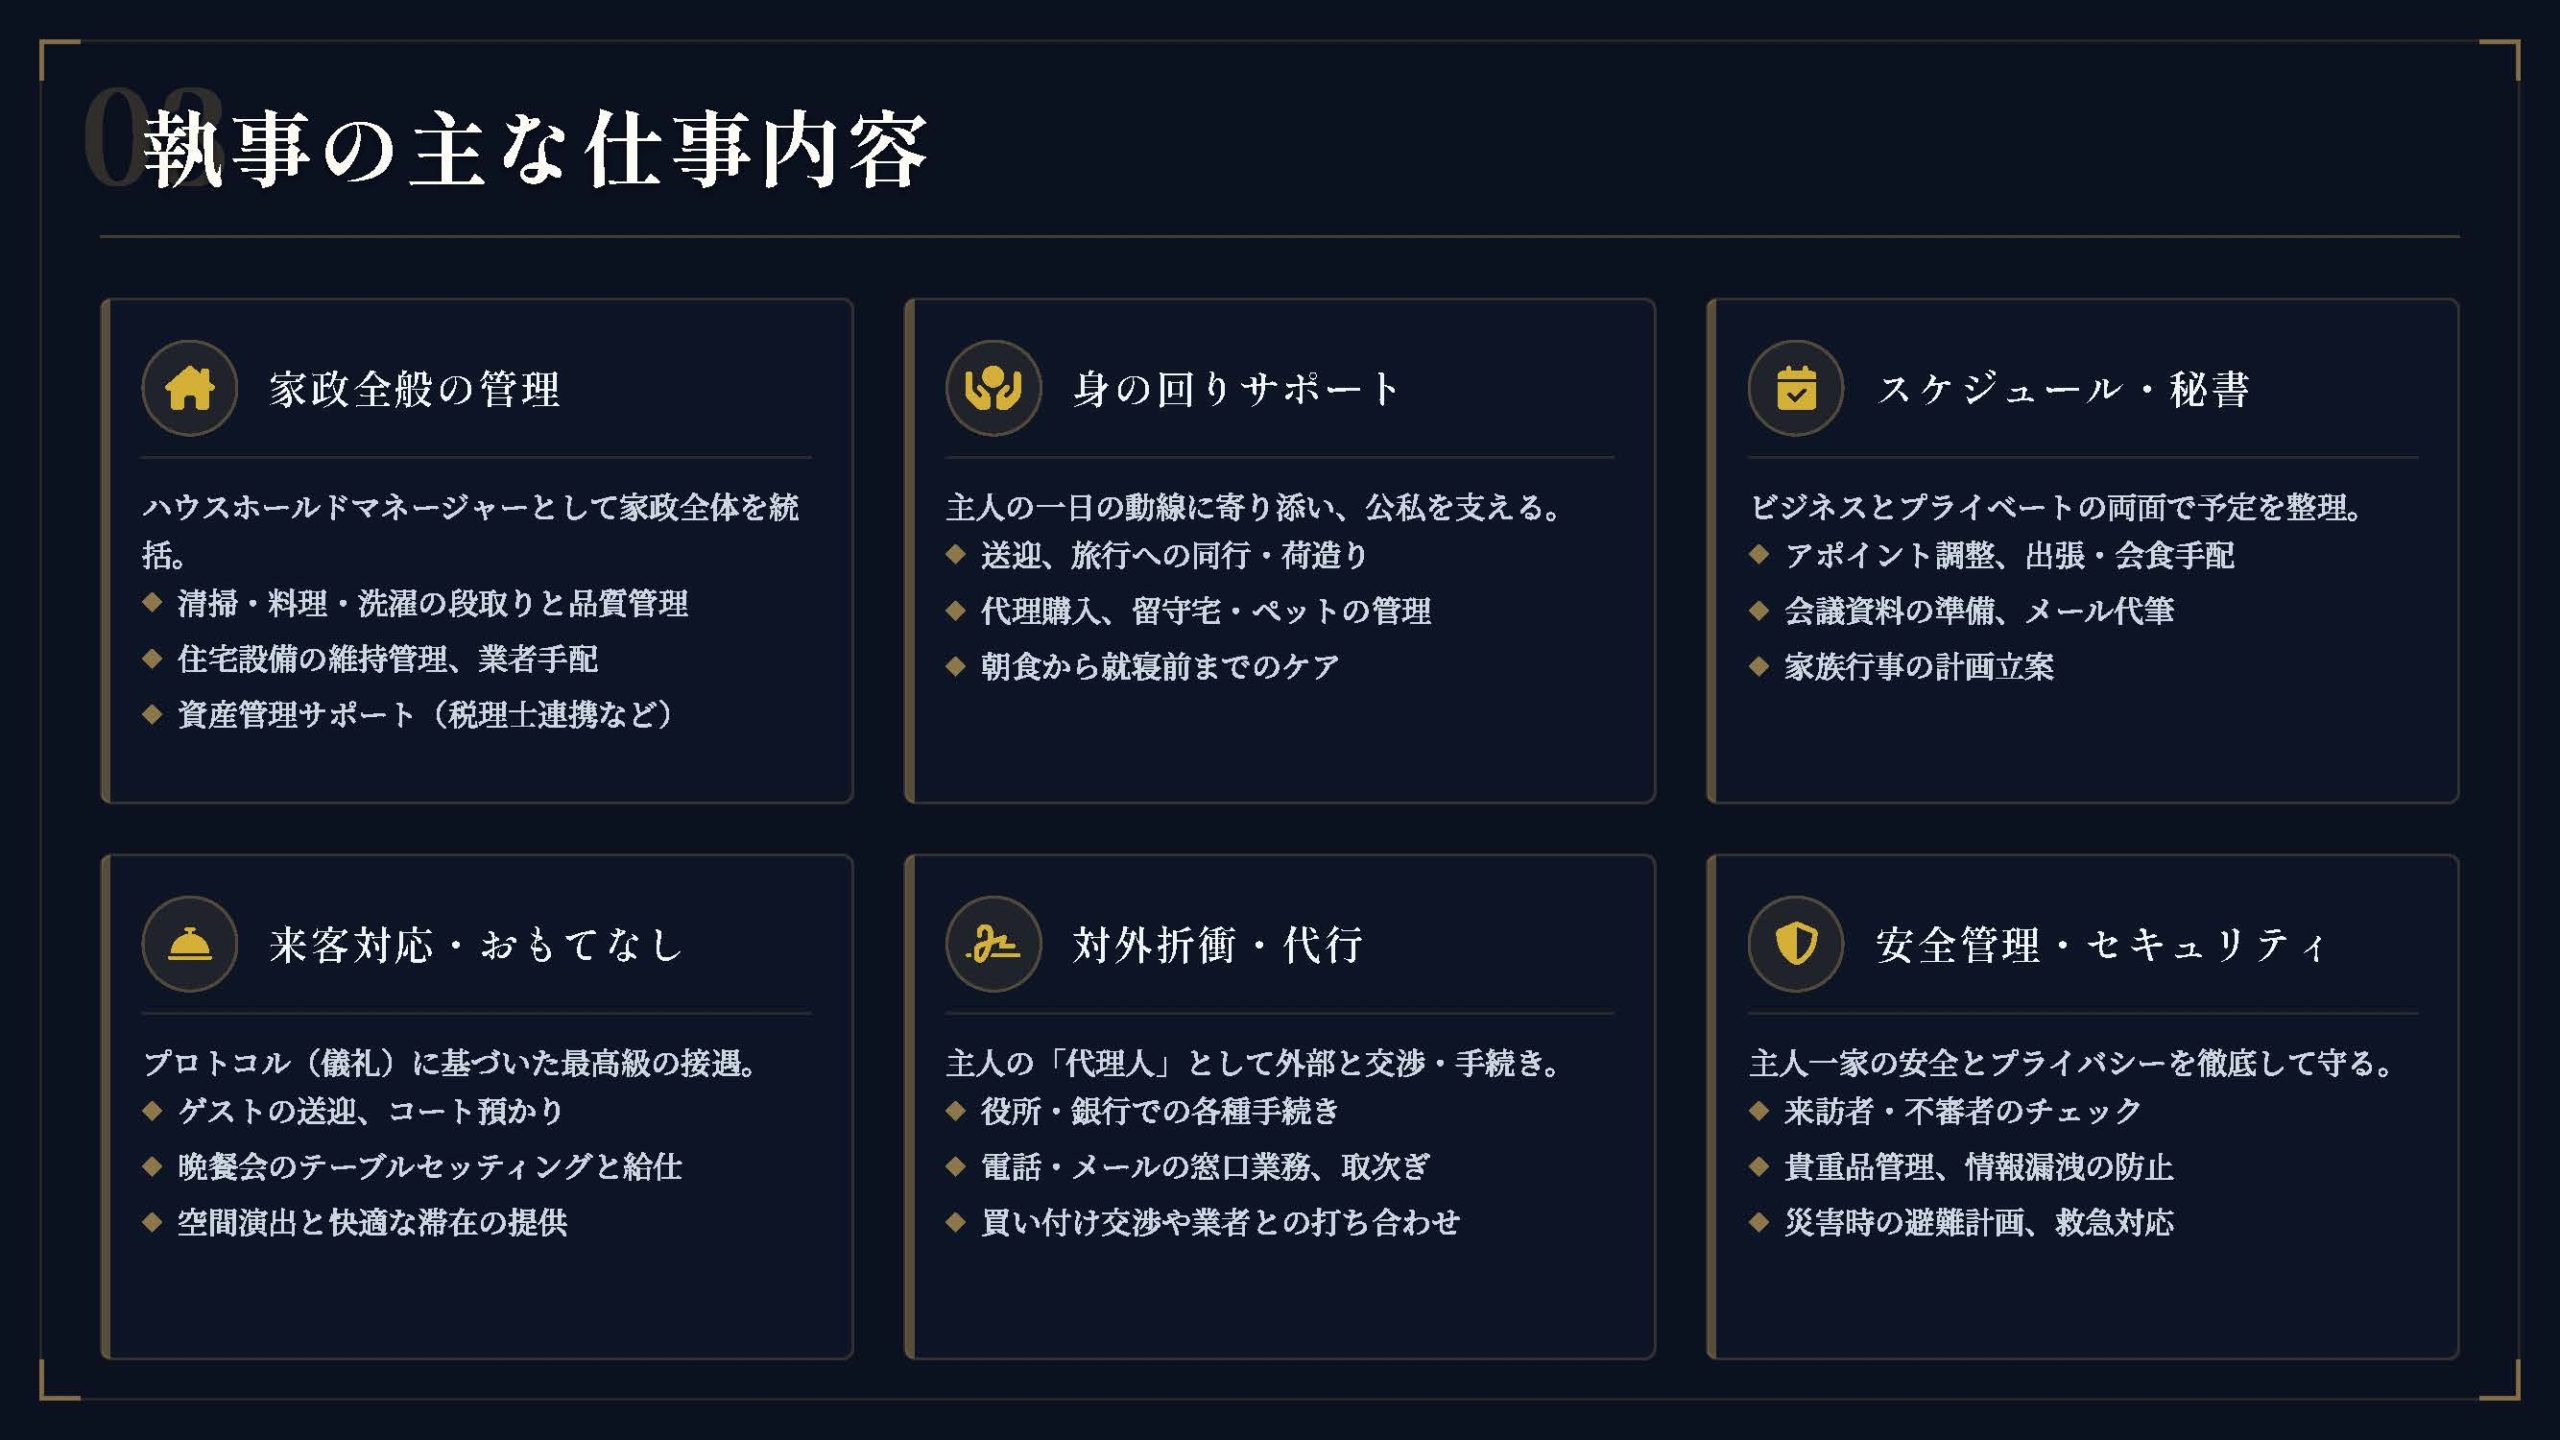Click the house icon for 家政全般の管理
Viewport: 2560px width, 1440px height.
pyautogui.click(x=189, y=388)
